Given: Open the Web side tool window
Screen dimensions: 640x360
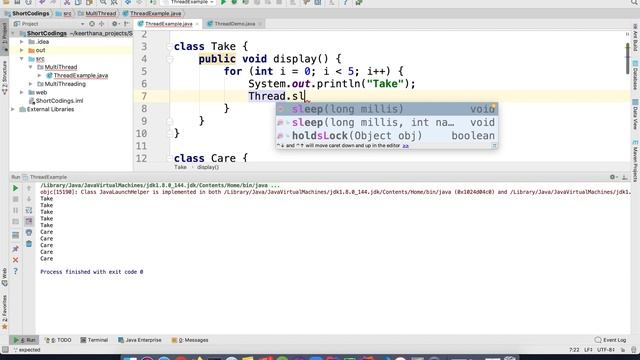Looking at the screenshot, I should point(4,277).
